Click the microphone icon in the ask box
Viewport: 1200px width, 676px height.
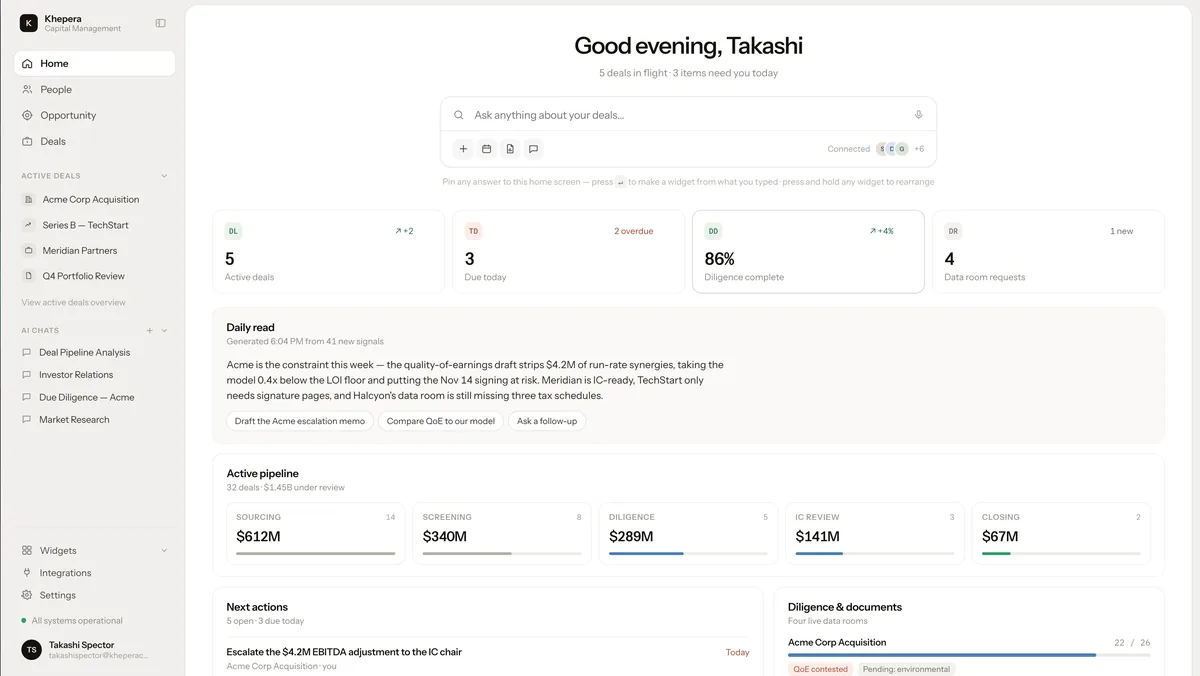point(918,115)
